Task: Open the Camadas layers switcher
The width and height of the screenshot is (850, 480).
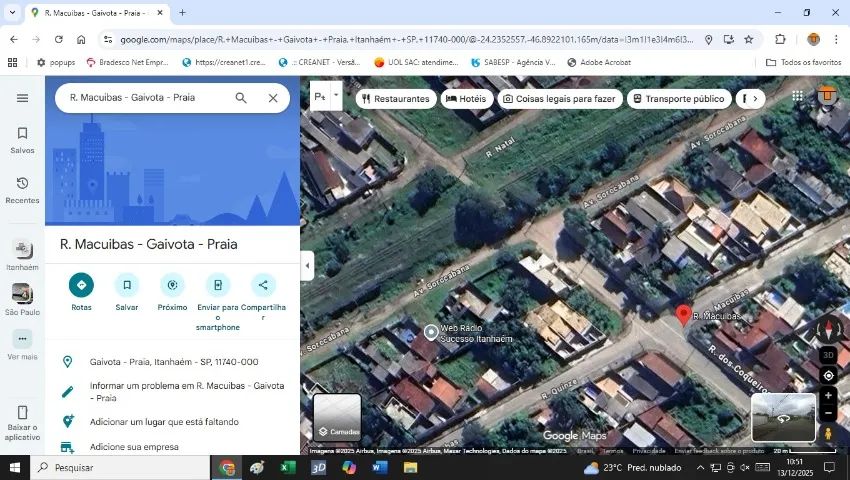Action: tap(337, 418)
